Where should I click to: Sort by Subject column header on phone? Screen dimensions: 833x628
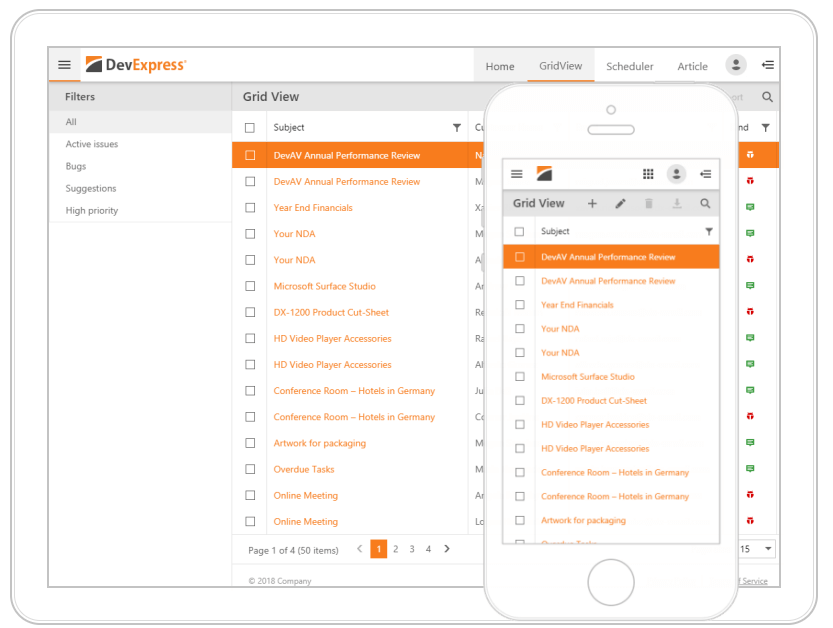coord(555,232)
